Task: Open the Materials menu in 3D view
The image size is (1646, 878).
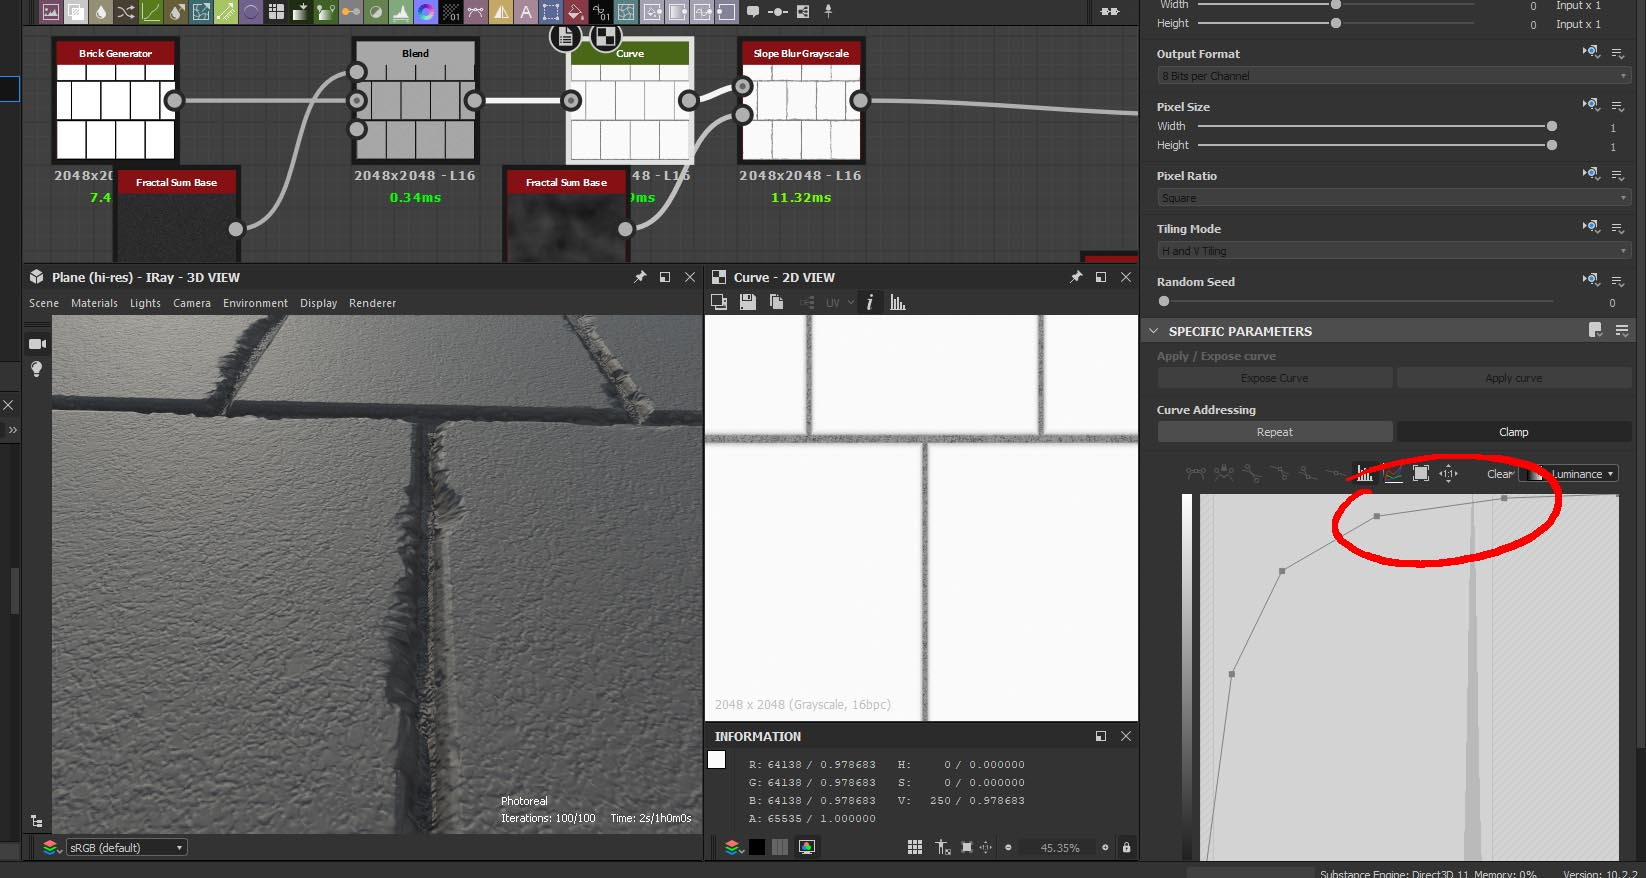Action: pyautogui.click(x=94, y=303)
